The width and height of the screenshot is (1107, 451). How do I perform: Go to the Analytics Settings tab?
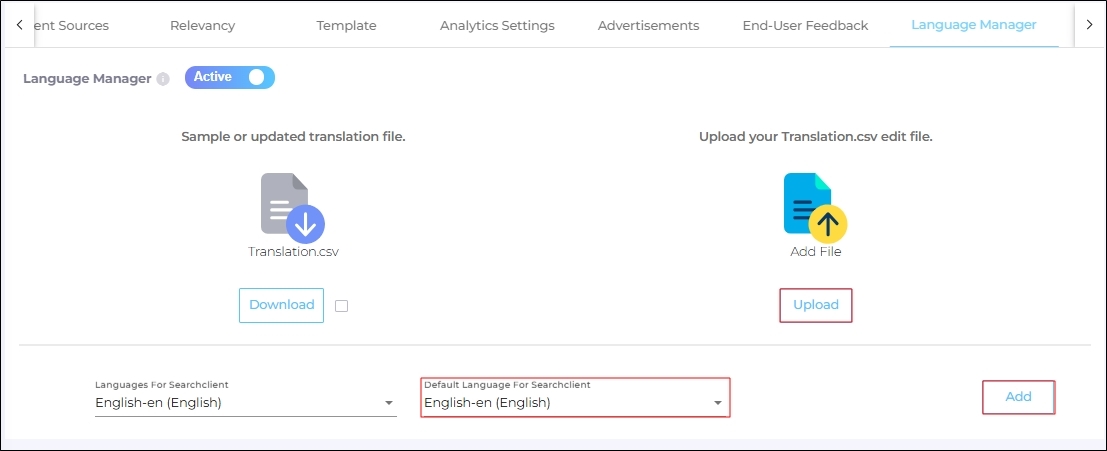(497, 25)
